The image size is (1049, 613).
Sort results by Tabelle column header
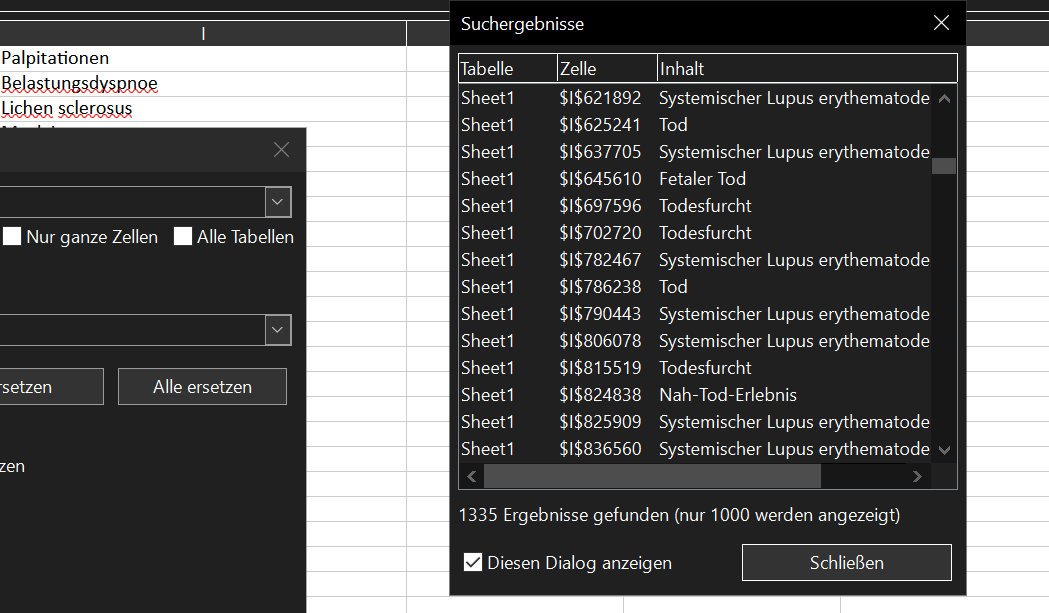[506, 69]
